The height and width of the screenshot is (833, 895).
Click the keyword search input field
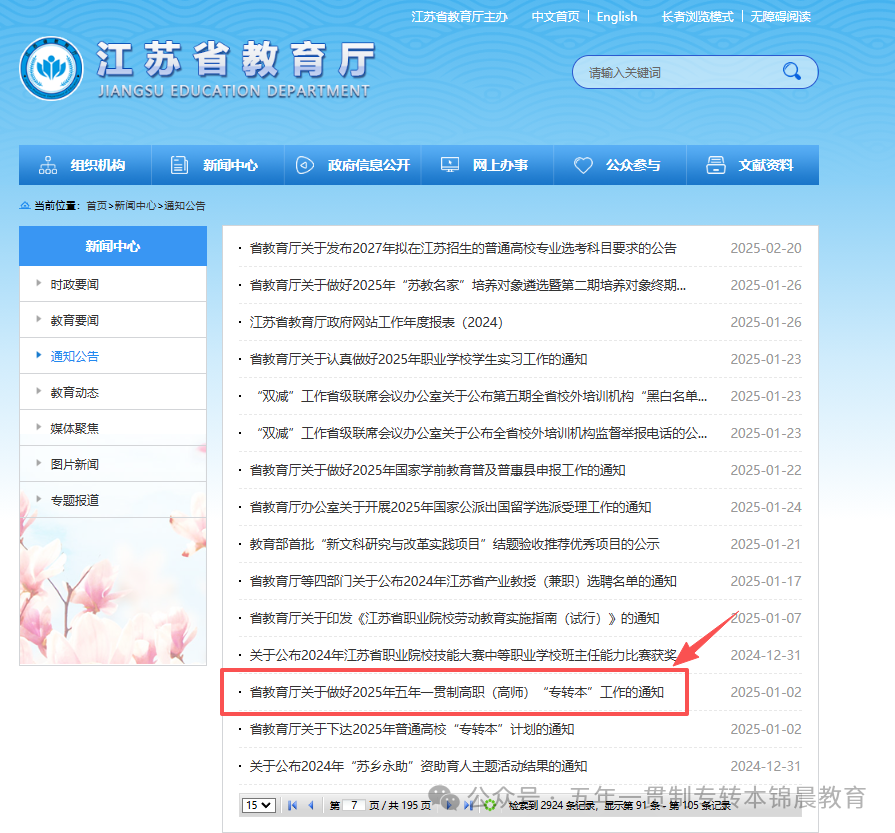pyautogui.click(x=675, y=72)
